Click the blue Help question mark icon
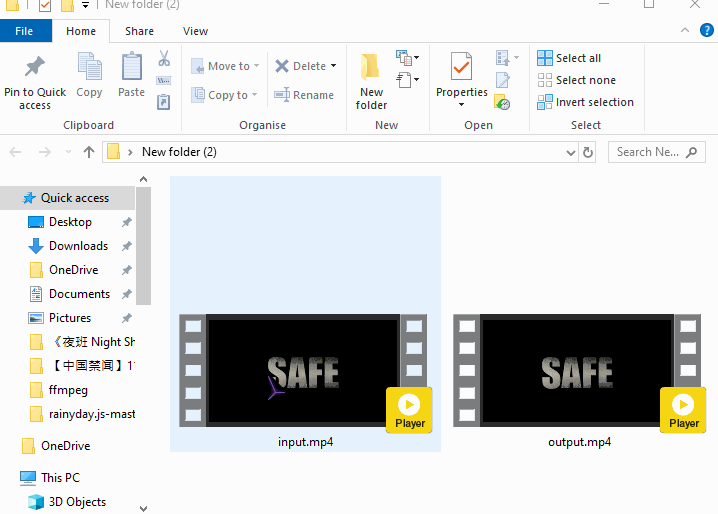The image size is (718, 514). point(707,30)
